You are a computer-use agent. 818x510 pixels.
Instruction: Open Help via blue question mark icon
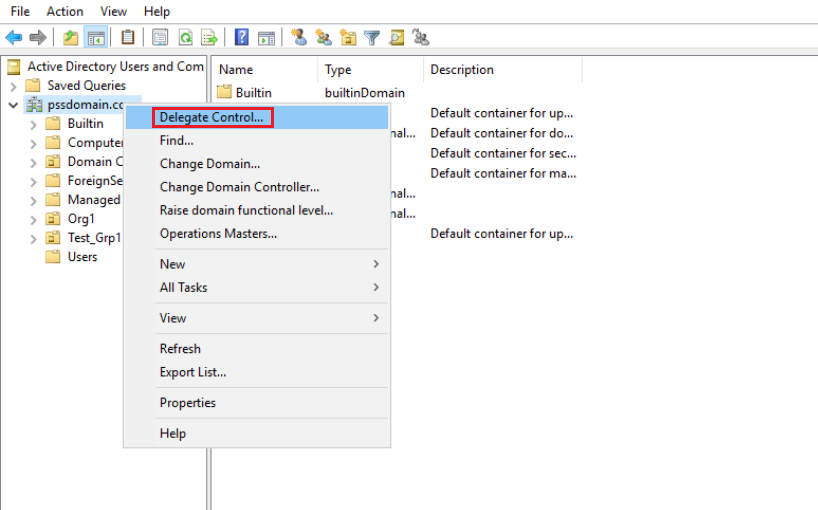point(241,38)
